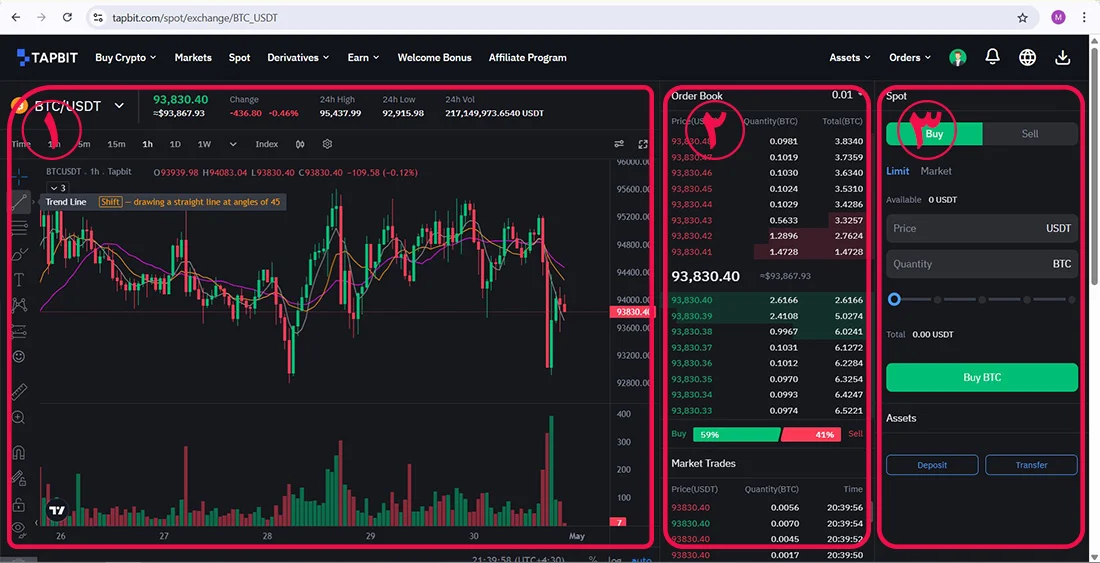Open the Chrome three-dot menu
This screenshot has width=1100, height=563.
click(1085, 18)
